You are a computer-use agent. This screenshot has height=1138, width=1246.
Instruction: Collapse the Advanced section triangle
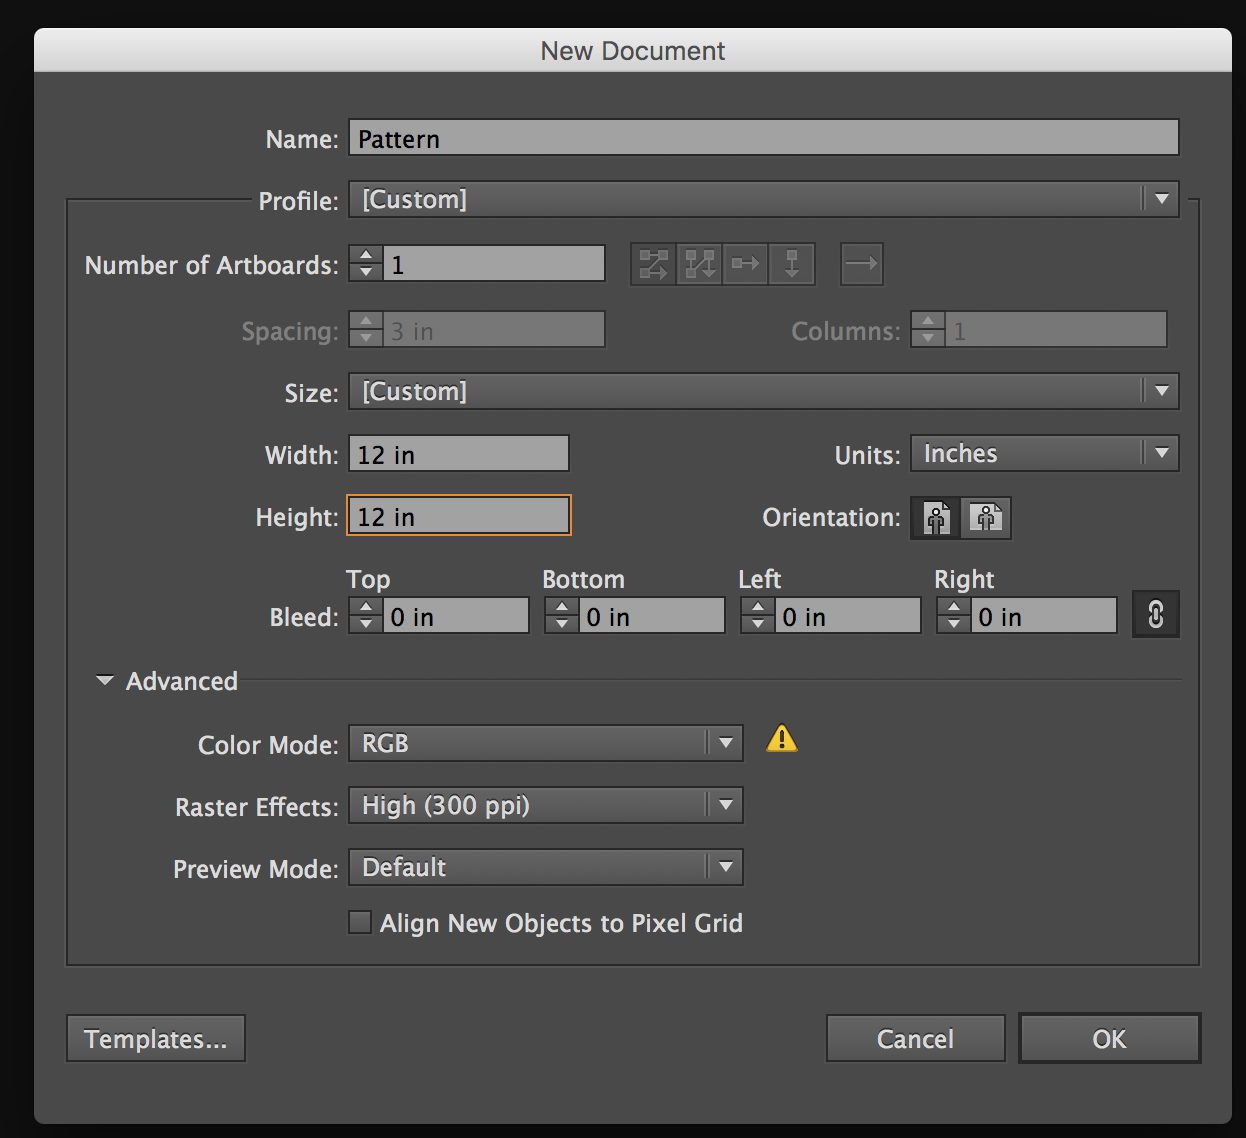(104, 681)
